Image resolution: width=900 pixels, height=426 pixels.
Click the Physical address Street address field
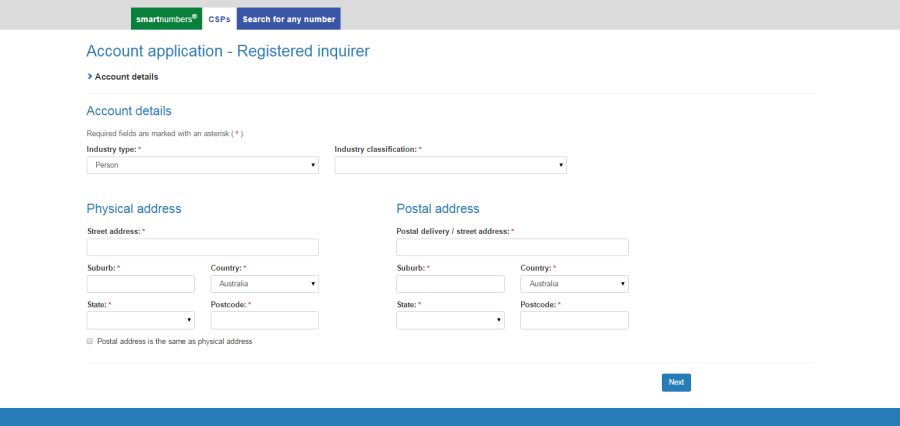203,247
